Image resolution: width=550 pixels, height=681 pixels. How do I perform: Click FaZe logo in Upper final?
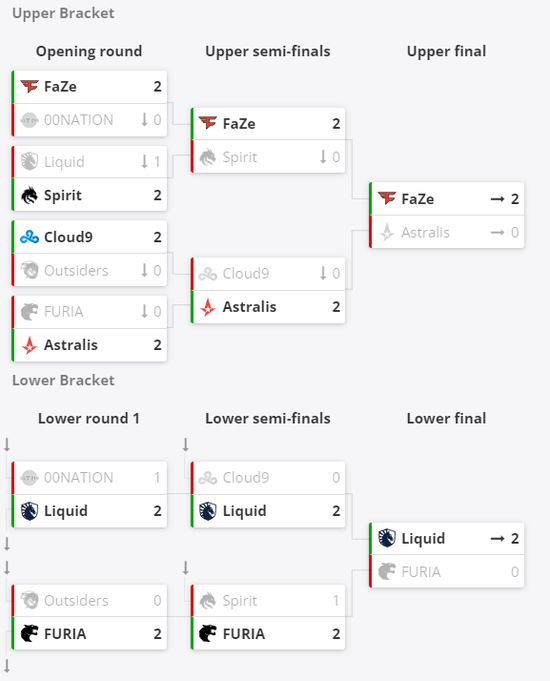click(x=387, y=198)
